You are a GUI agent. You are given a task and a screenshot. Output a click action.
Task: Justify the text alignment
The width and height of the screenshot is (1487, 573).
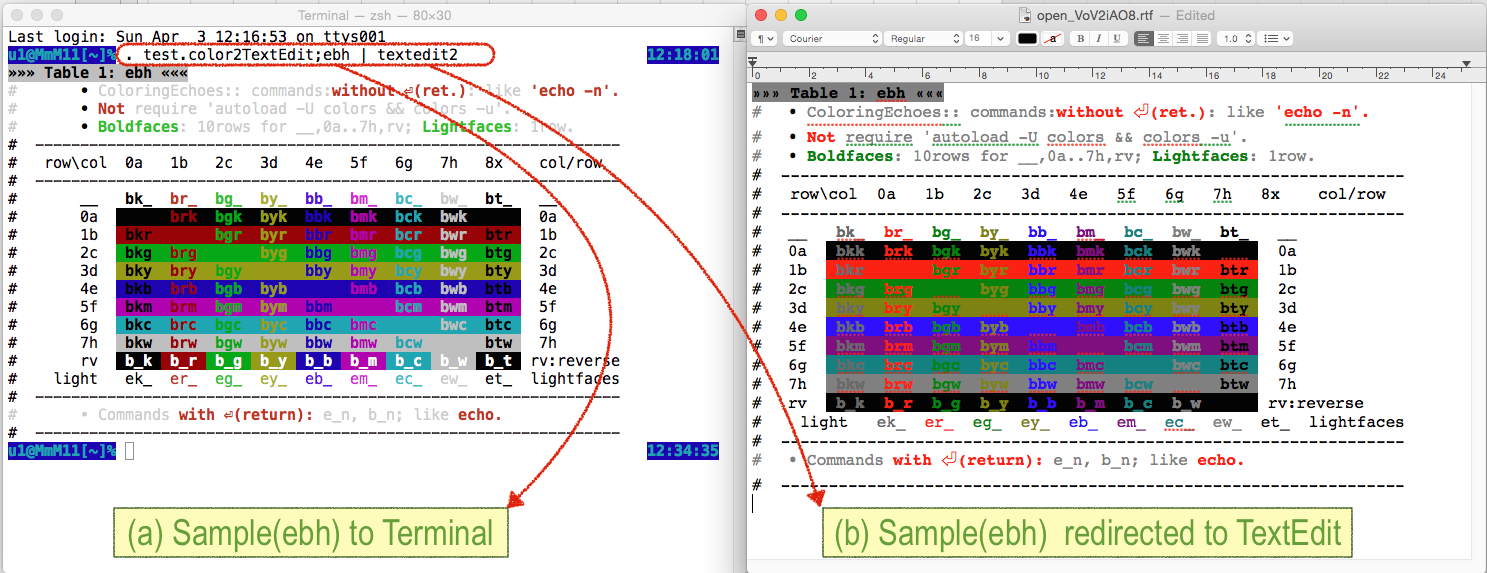[x=1201, y=39]
